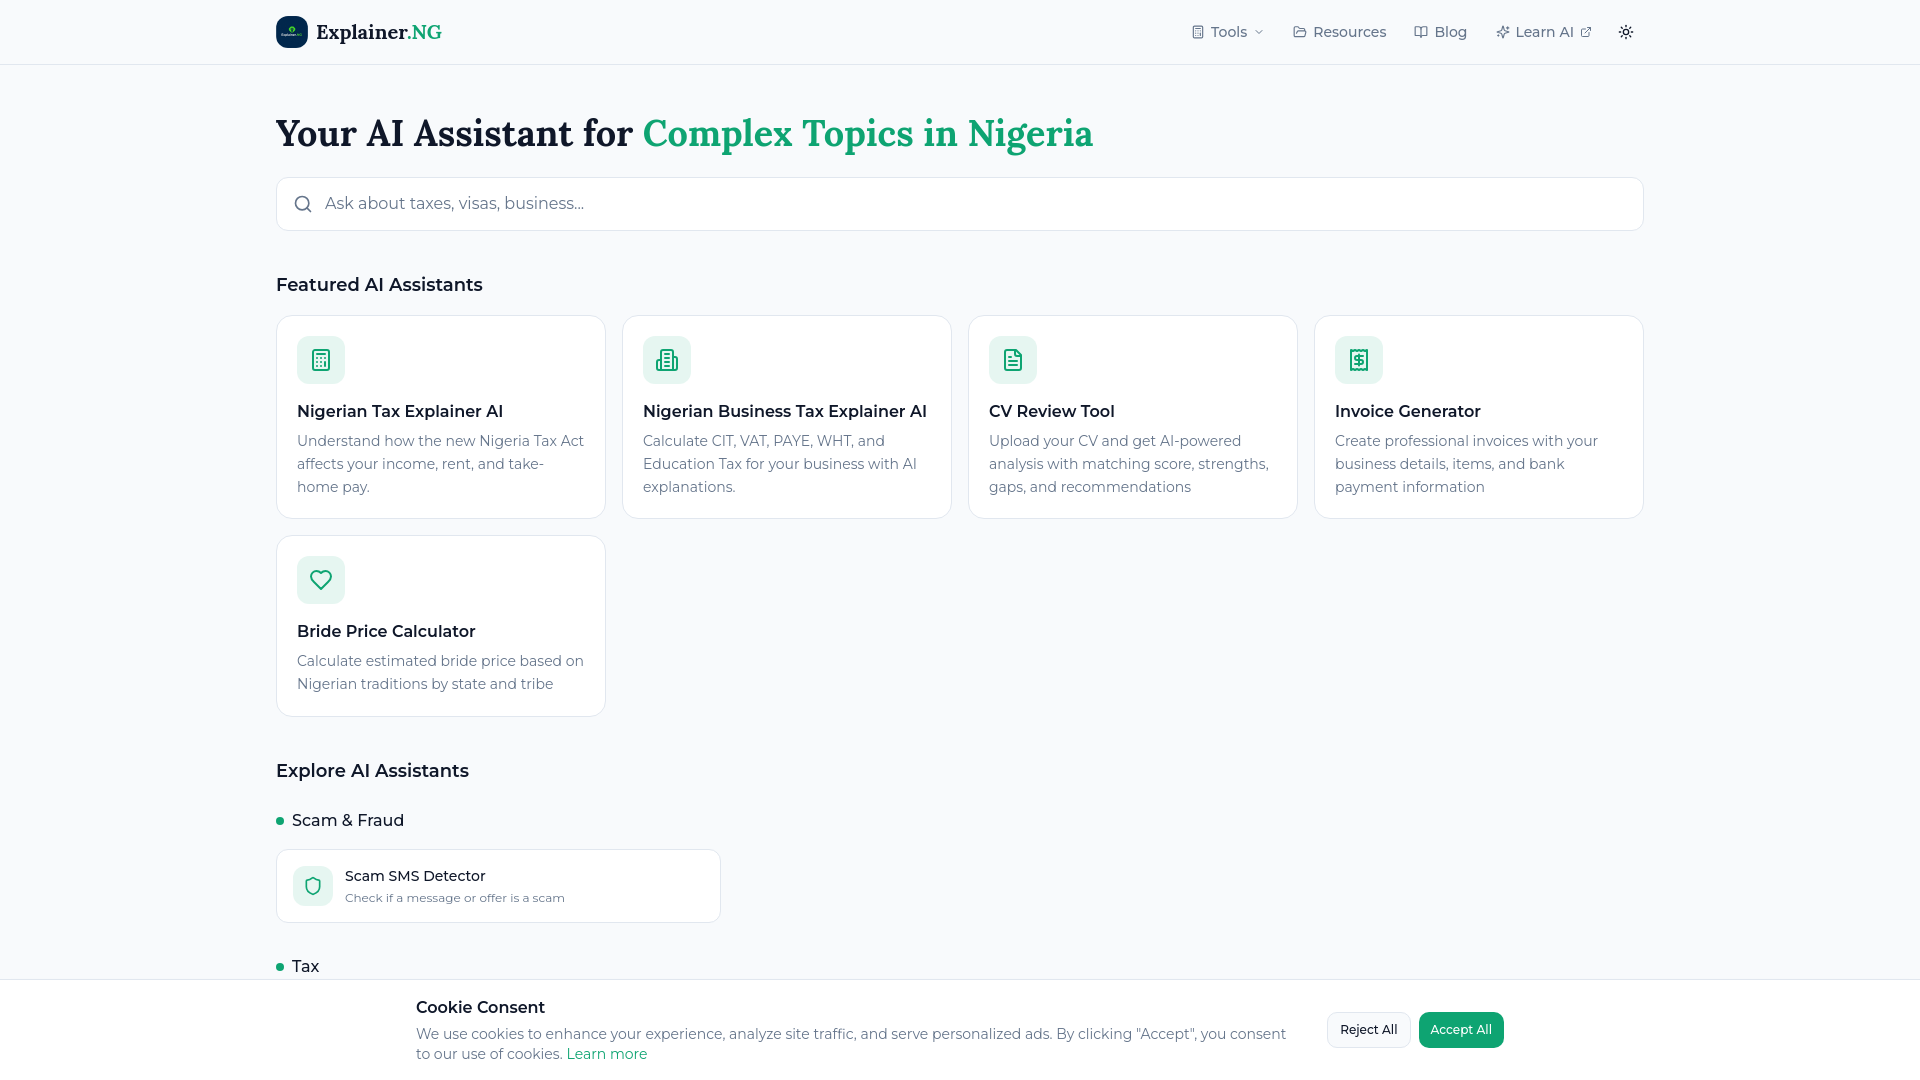1920x1080 pixels.
Task: Click the green bullet beside Tax
Action: pos(279,966)
